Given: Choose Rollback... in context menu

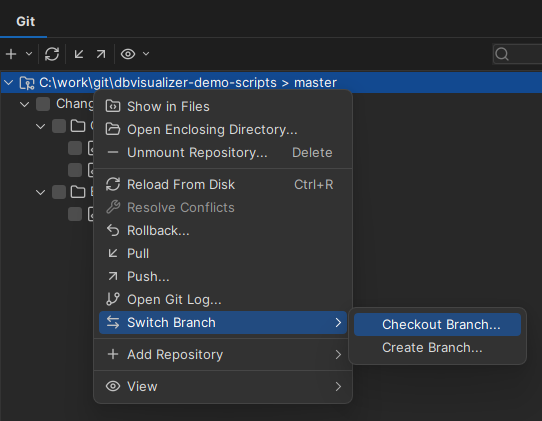Looking at the screenshot, I should (x=223, y=231).
